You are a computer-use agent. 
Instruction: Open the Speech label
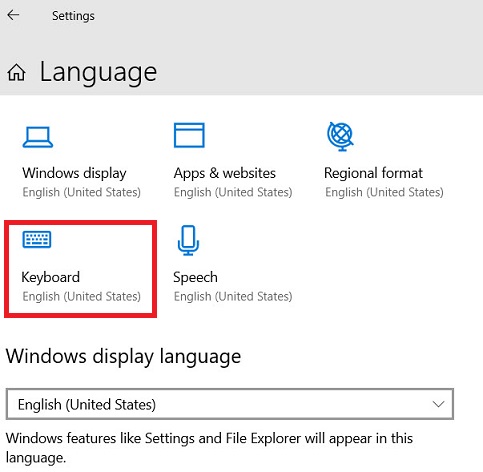coord(195,278)
